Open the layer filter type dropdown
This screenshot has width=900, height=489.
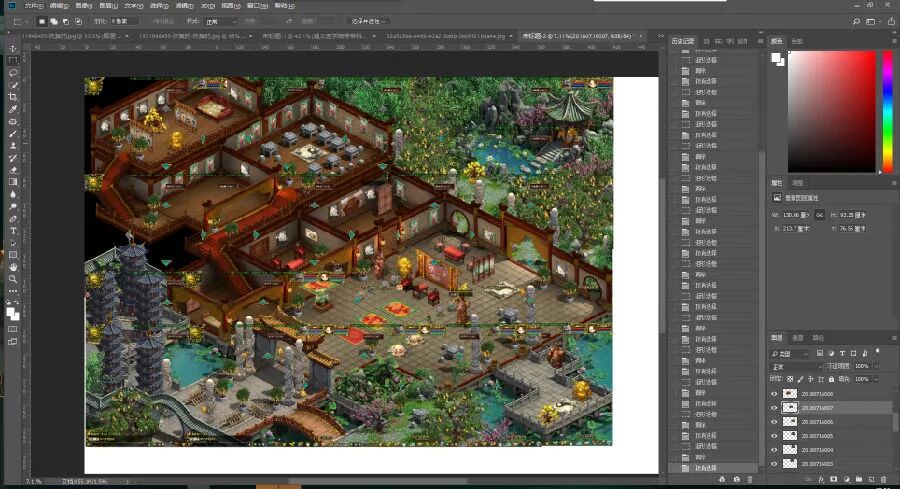[790, 354]
